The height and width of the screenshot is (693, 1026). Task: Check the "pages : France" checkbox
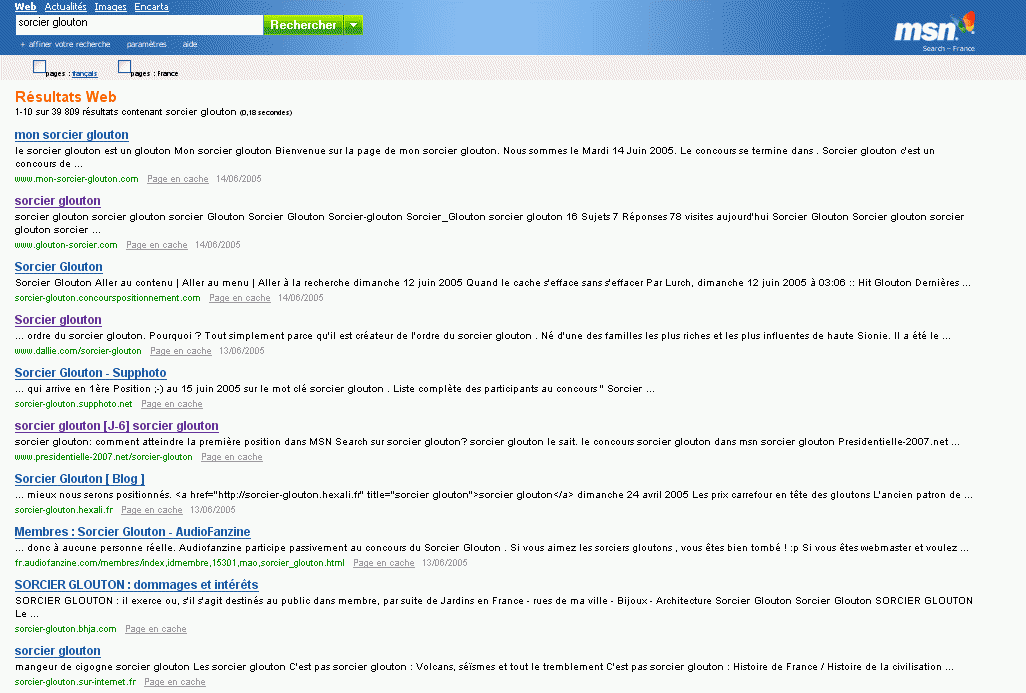pos(125,66)
